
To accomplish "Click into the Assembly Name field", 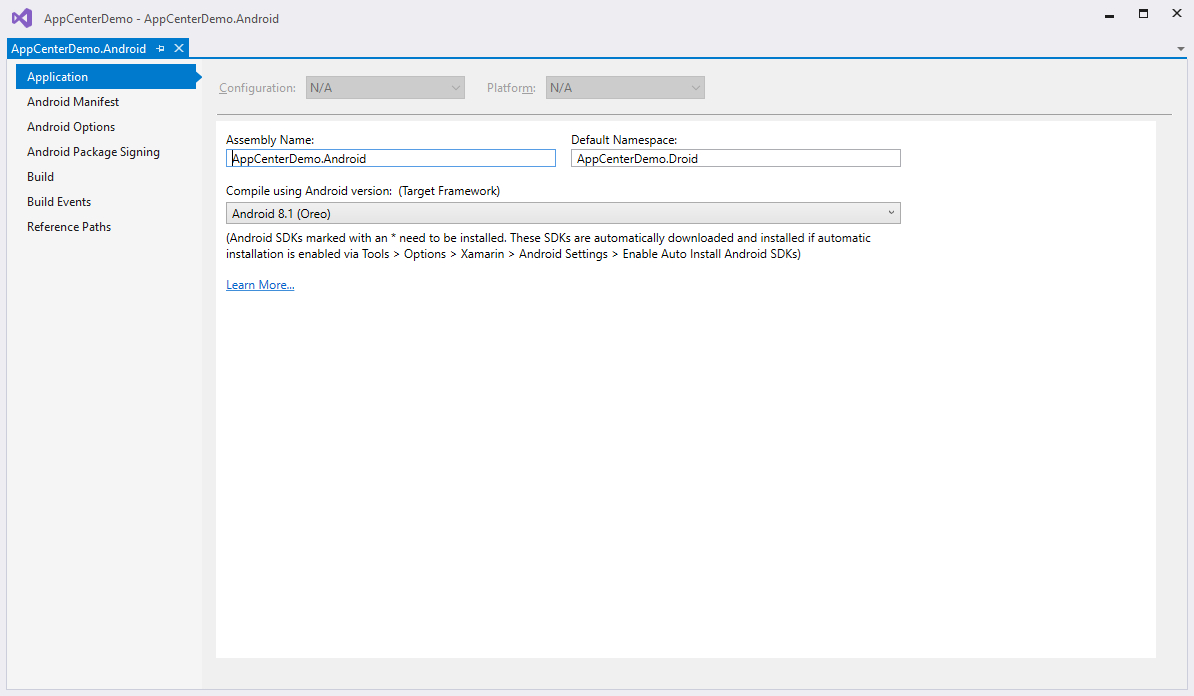I will pos(391,158).
